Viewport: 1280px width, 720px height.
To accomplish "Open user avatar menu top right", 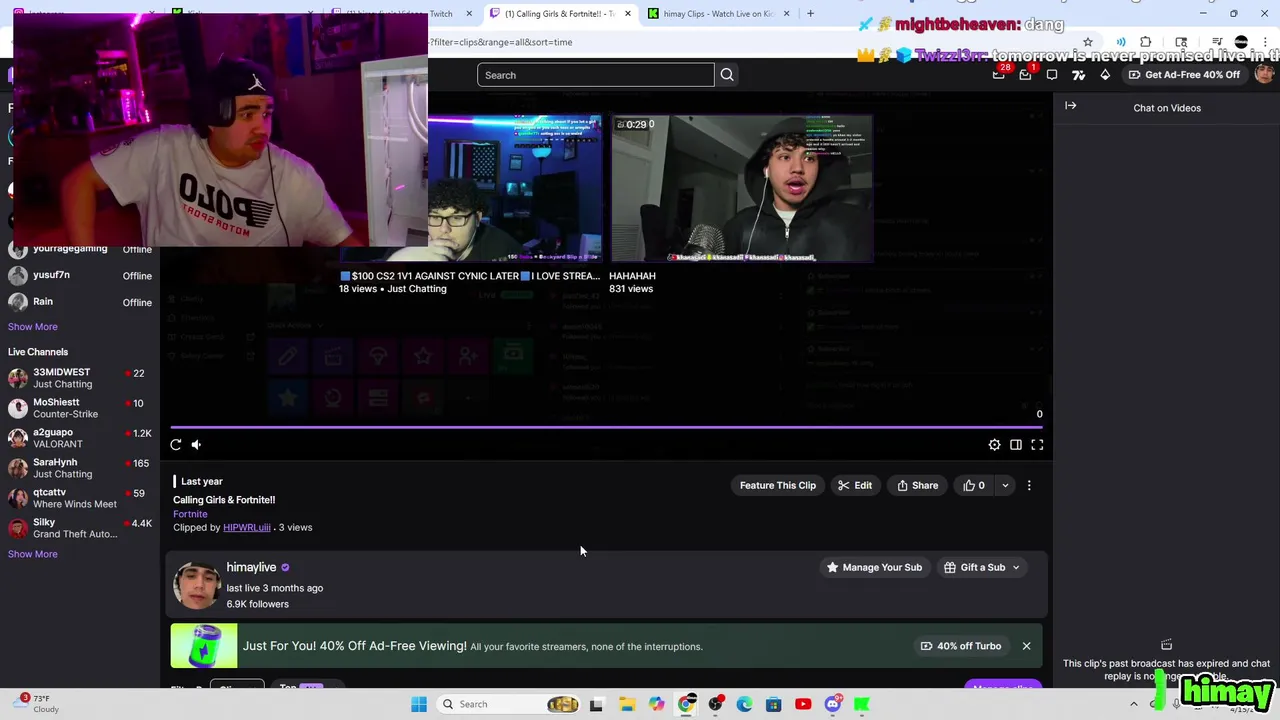I will pyautogui.click(x=1265, y=75).
